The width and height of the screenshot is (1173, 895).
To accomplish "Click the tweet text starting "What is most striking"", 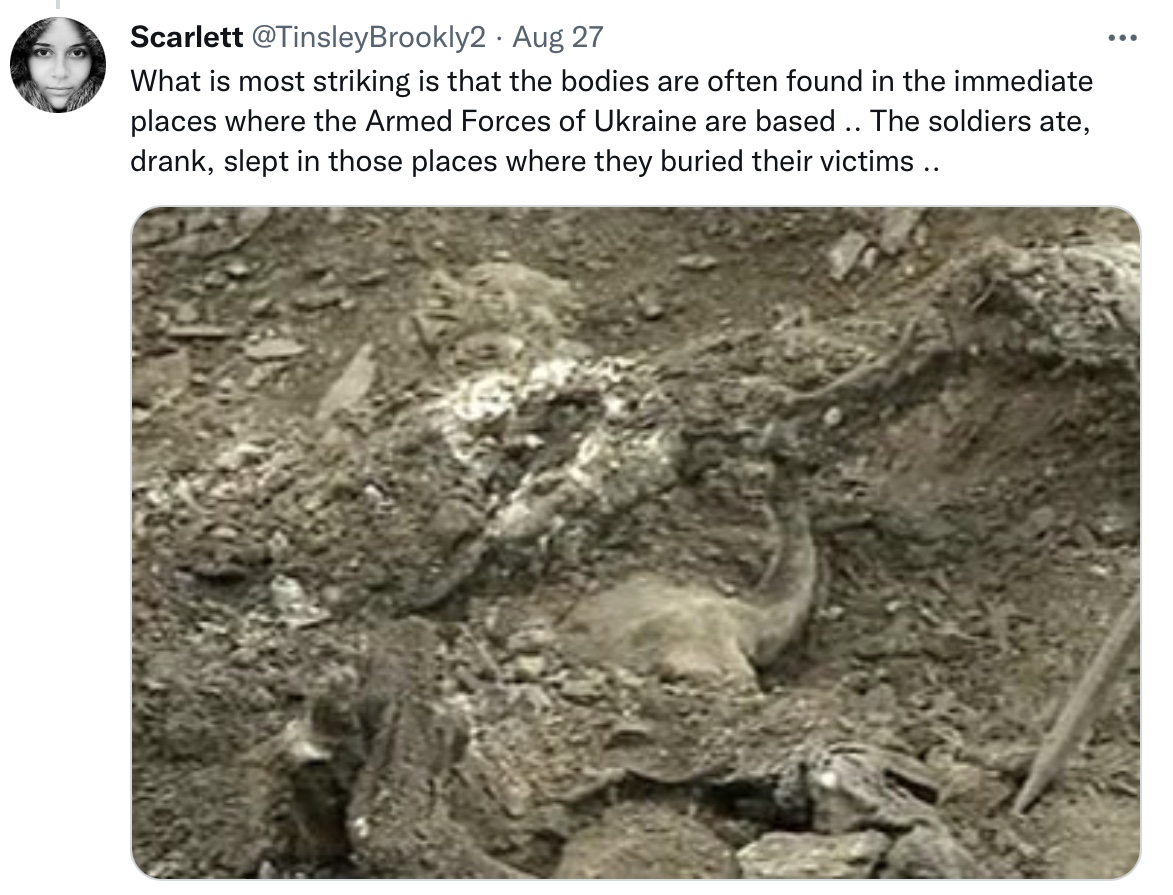I will pos(611,121).
